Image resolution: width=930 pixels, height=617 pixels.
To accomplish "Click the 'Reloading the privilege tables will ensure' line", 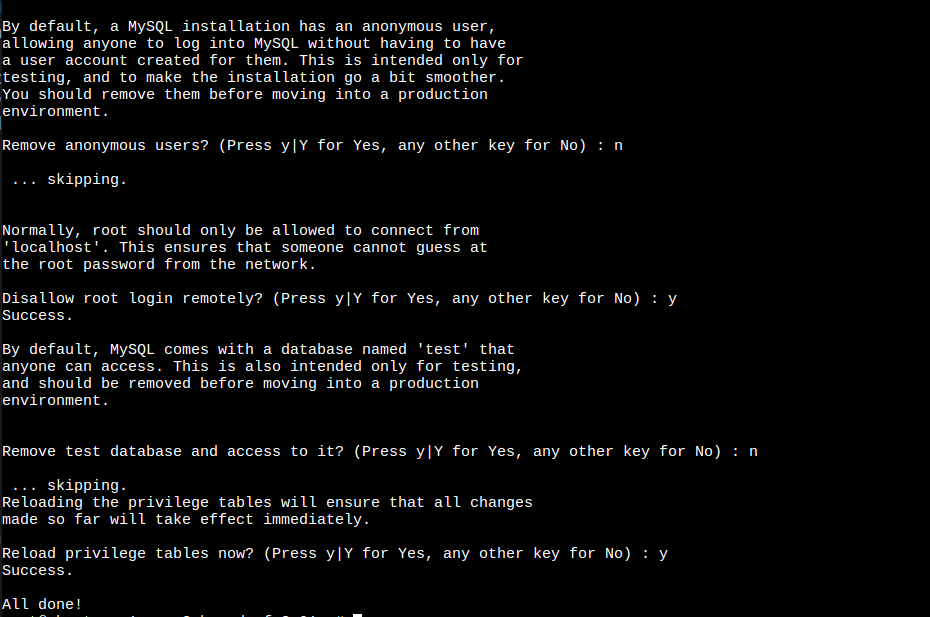I will pos(267,502).
